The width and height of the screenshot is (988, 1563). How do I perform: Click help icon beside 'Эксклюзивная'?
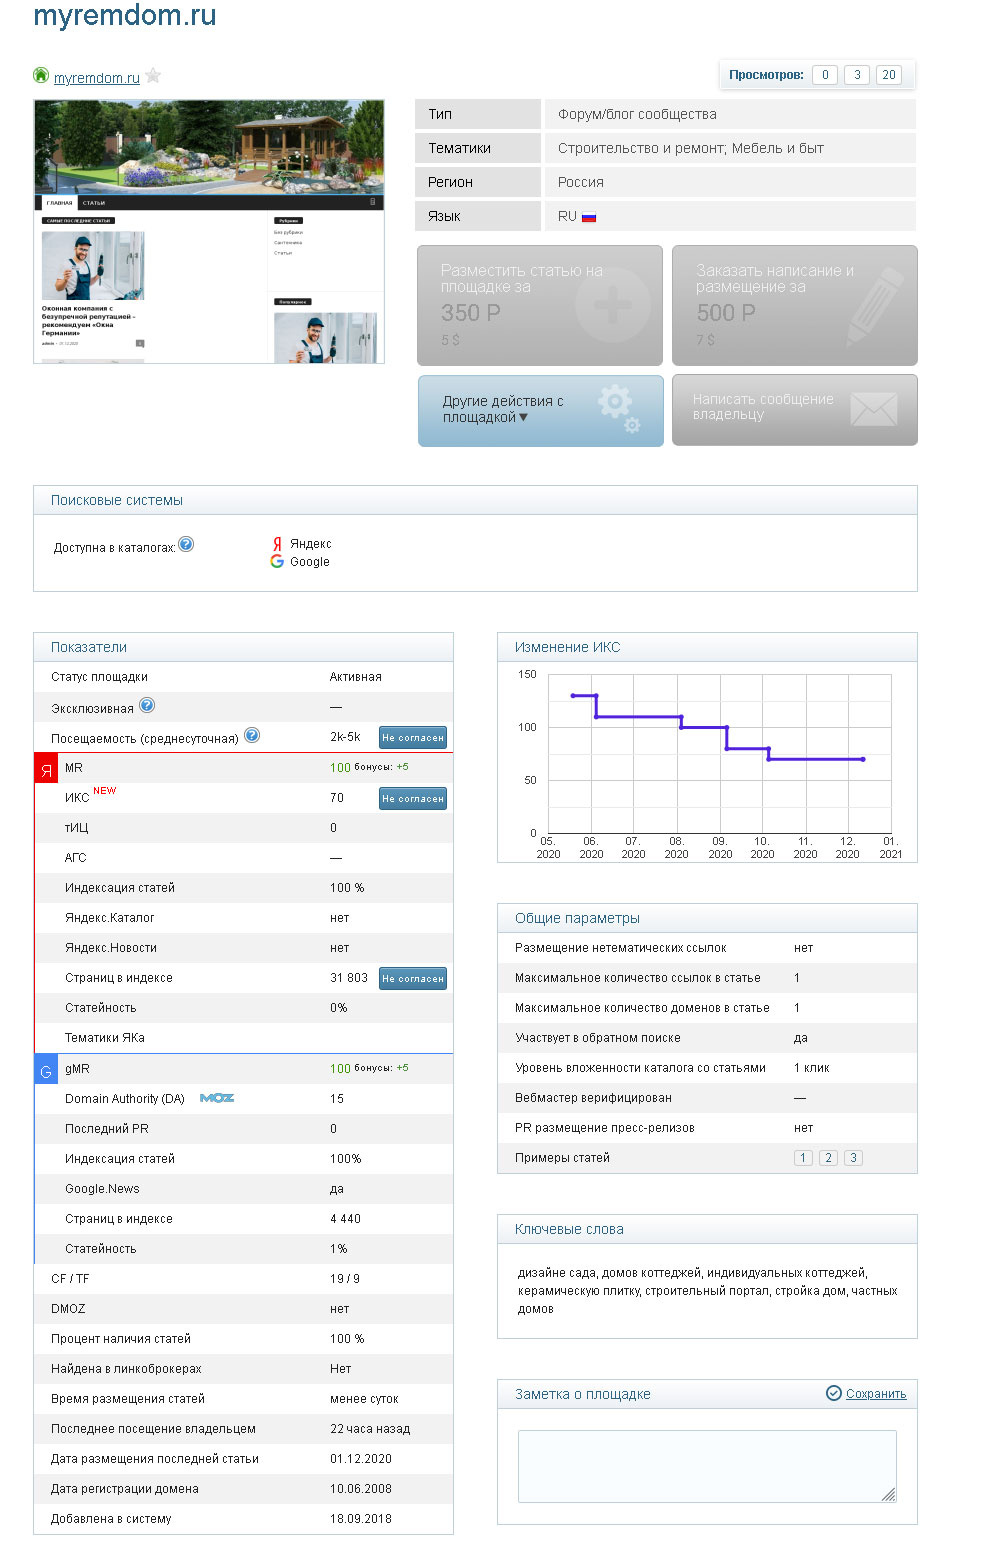147,705
